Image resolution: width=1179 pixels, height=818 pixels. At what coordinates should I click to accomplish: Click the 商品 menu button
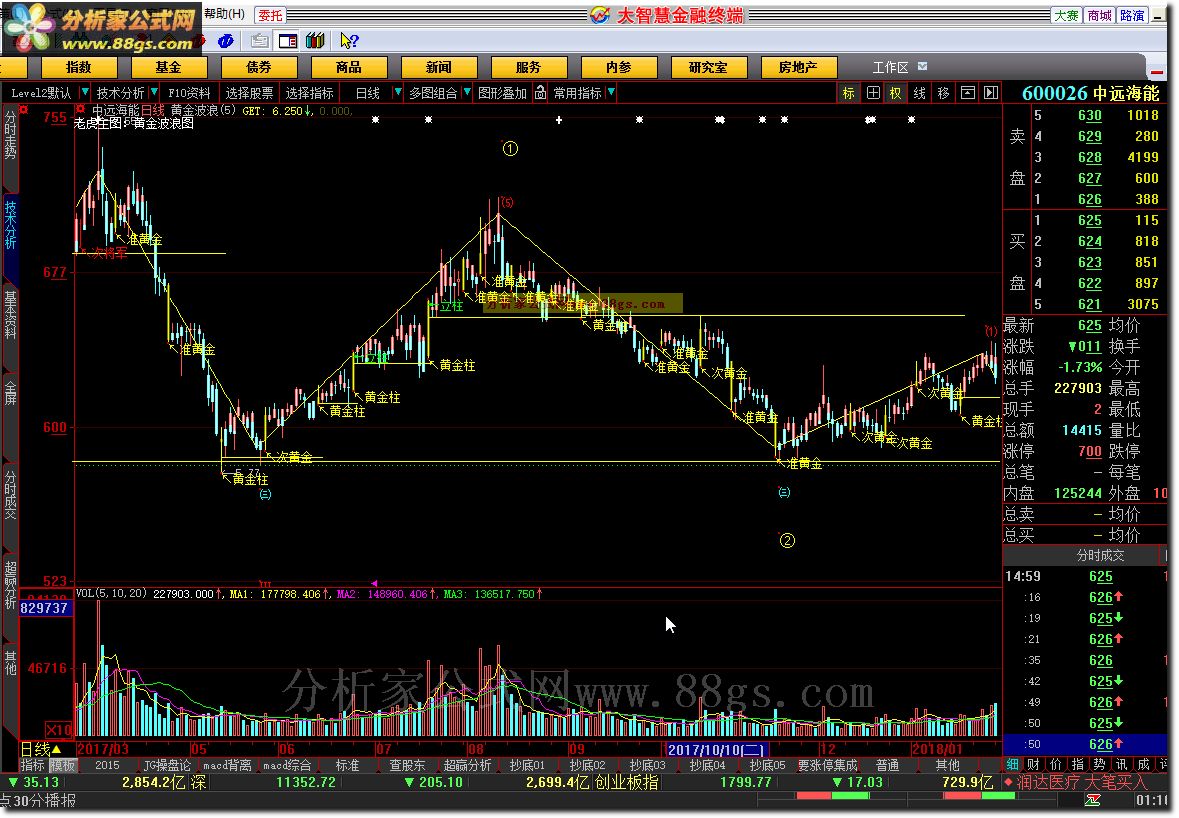349,68
